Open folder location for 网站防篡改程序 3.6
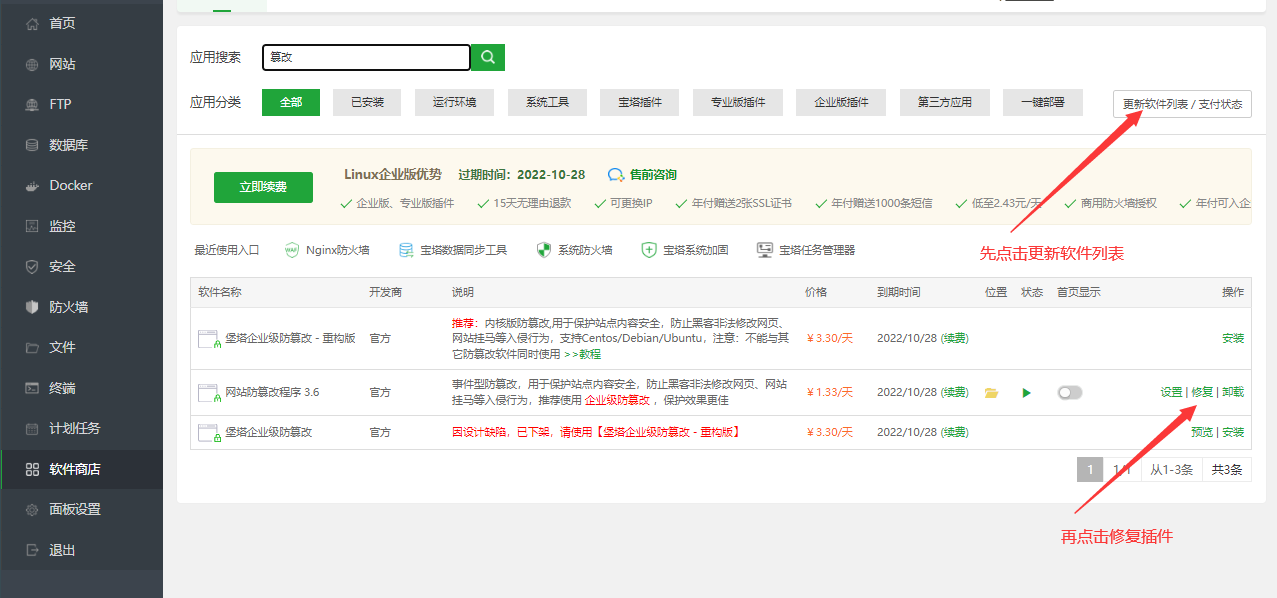 coord(991,393)
